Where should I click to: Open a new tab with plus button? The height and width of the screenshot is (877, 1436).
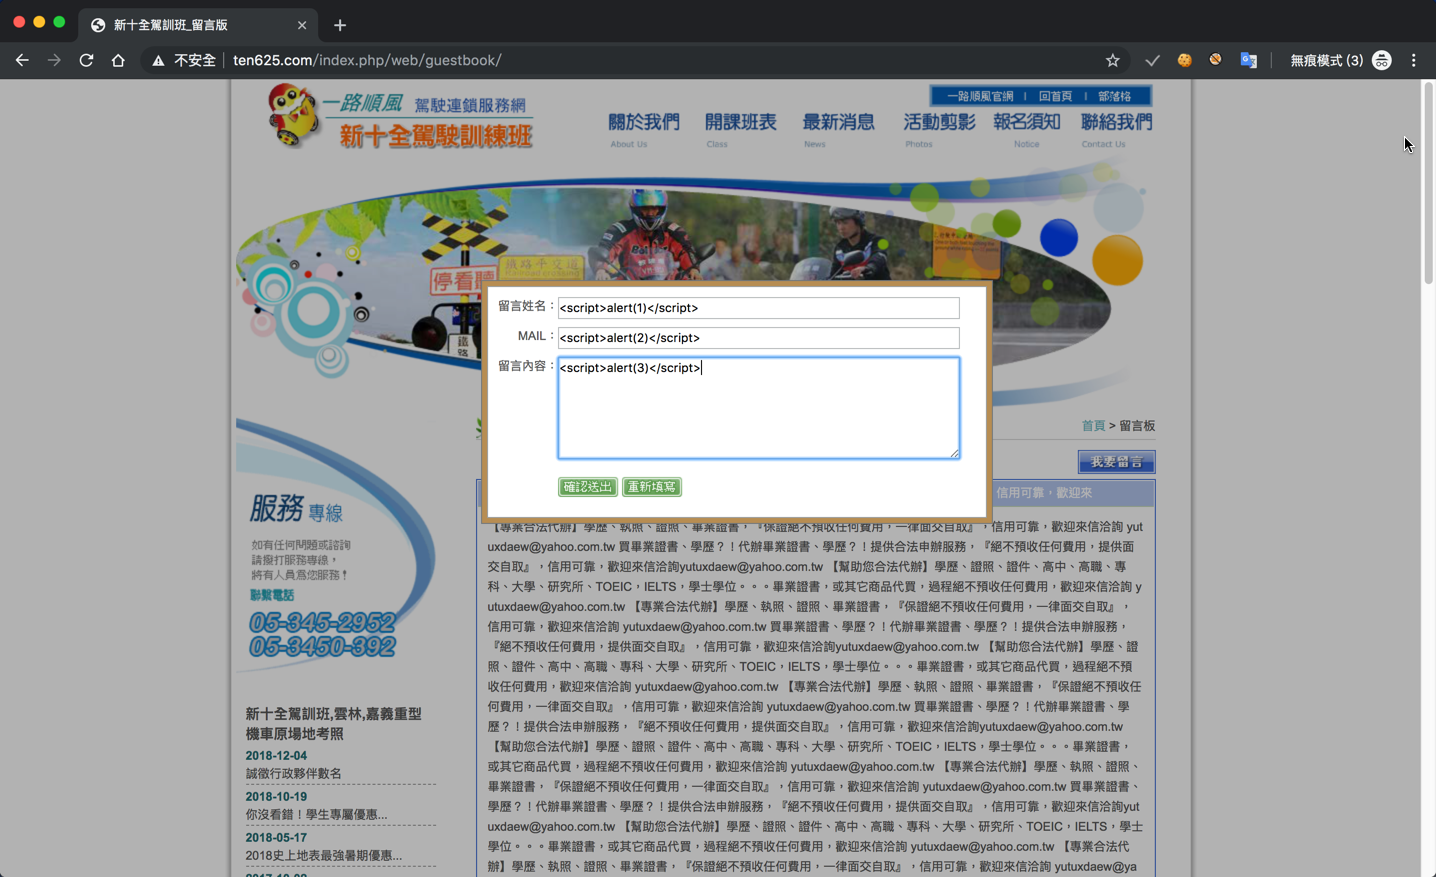[340, 25]
